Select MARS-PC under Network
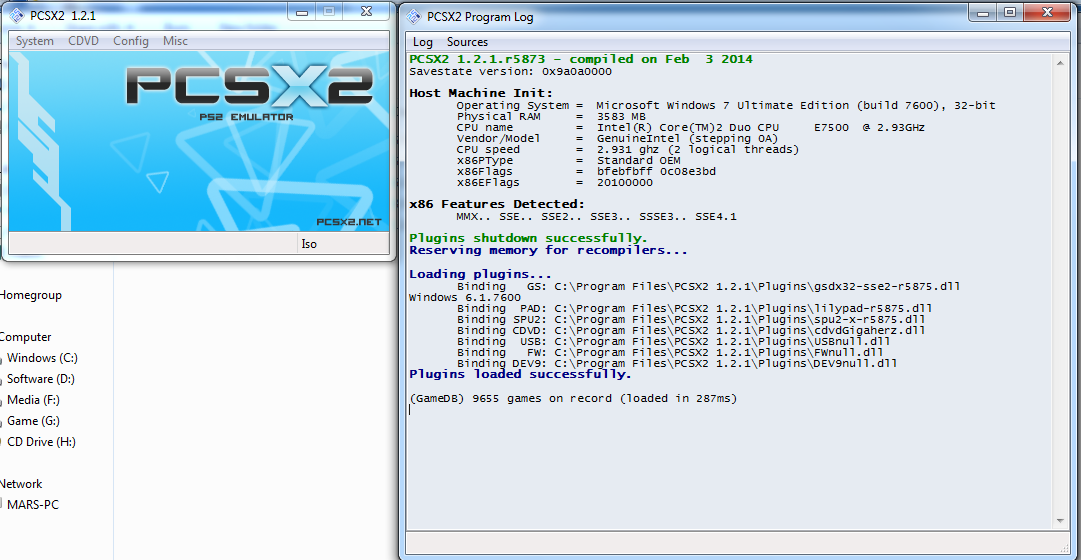Image resolution: width=1081 pixels, height=560 pixels. [33, 505]
